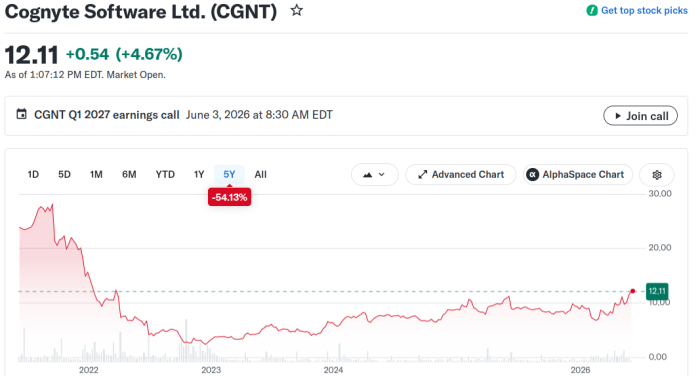
Task: Click the 2026 x-axis label
Action: tap(580, 370)
